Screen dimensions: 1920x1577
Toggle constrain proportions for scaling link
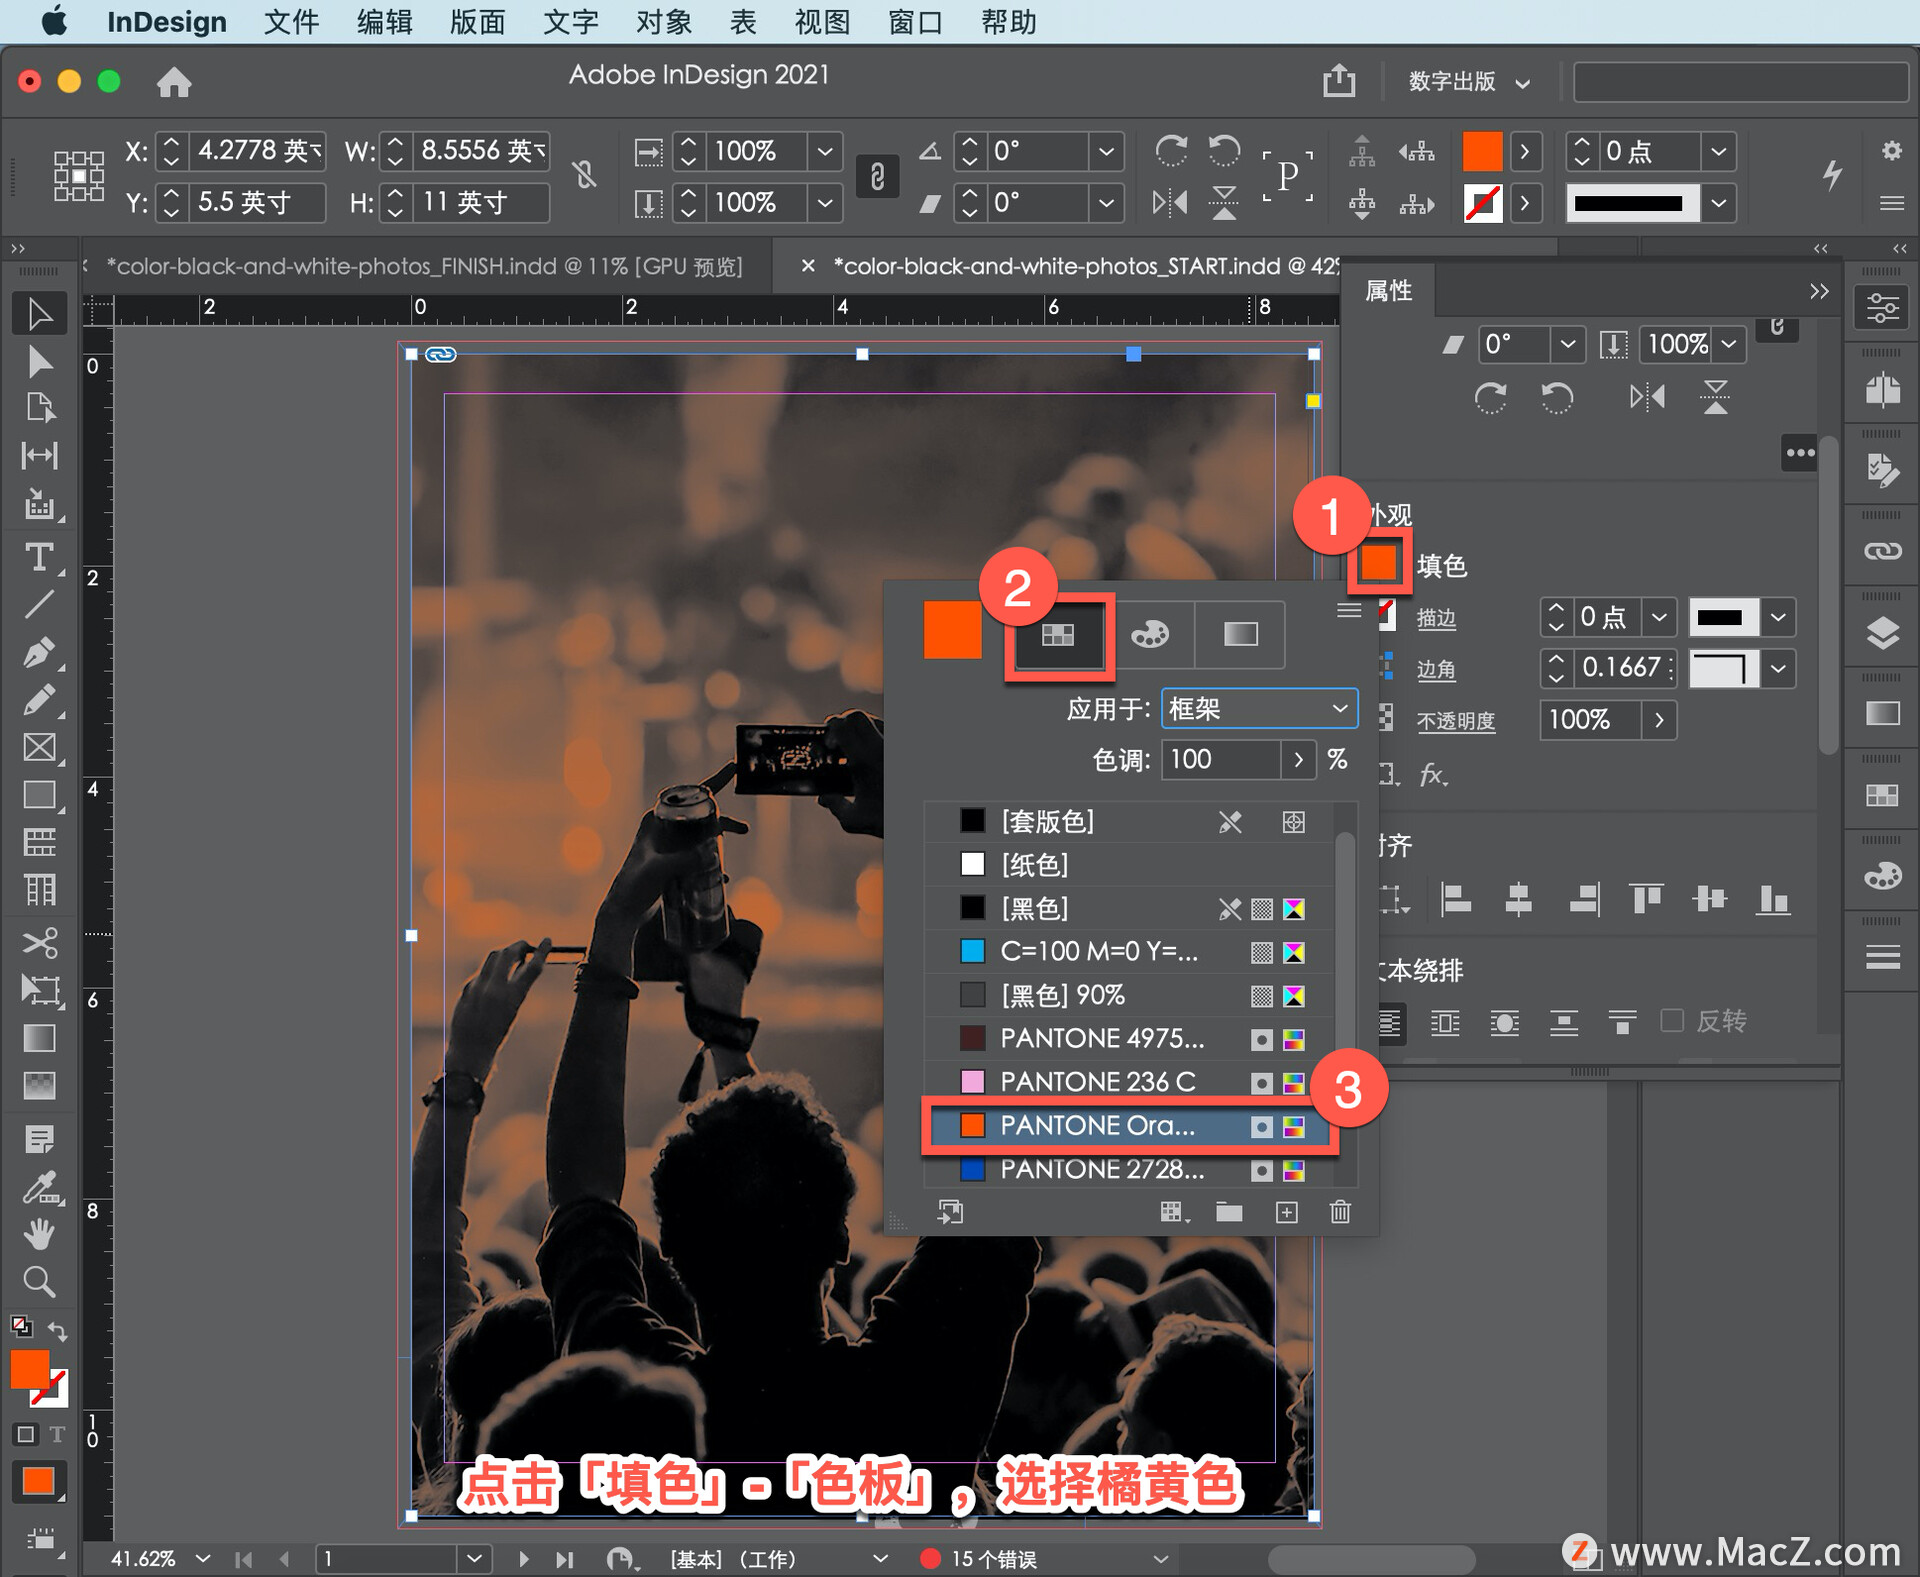coord(877,176)
